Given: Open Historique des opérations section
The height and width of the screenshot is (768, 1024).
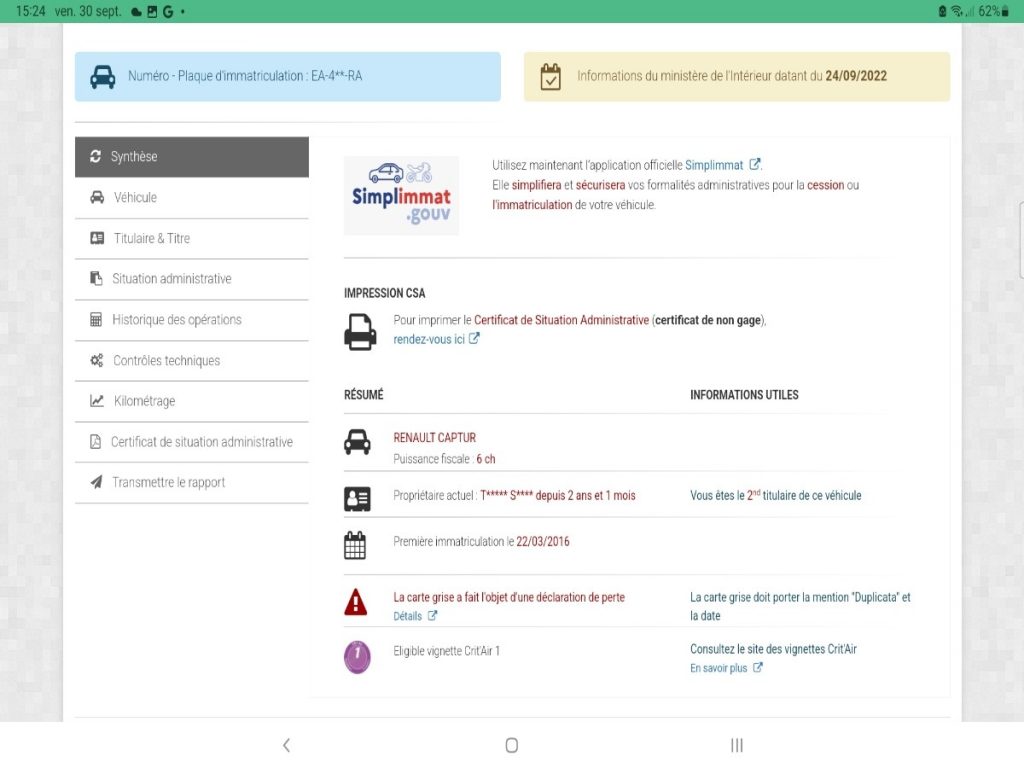Looking at the screenshot, I should (192, 320).
